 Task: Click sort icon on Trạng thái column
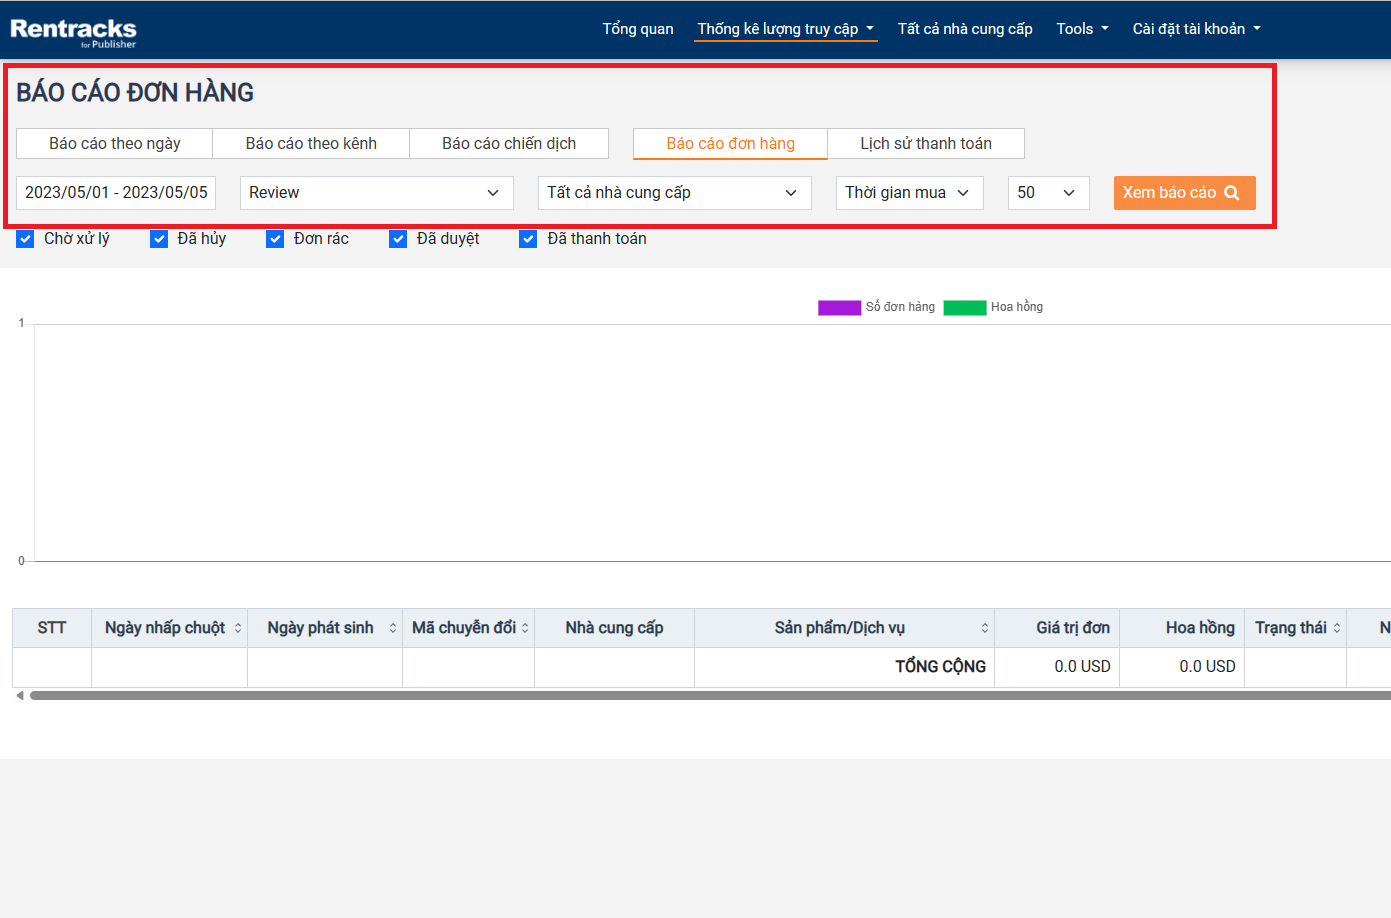[x=1337, y=628]
